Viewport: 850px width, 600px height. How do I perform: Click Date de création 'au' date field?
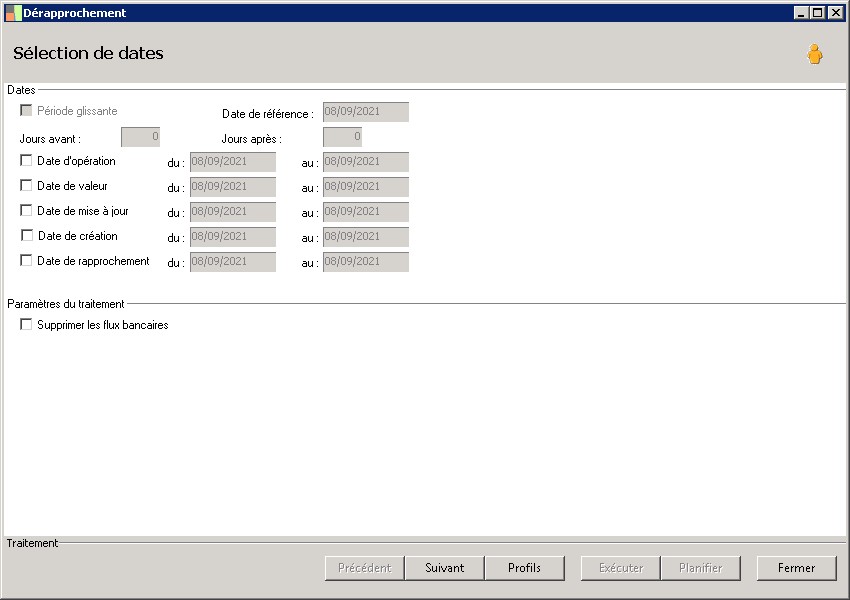coord(366,236)
